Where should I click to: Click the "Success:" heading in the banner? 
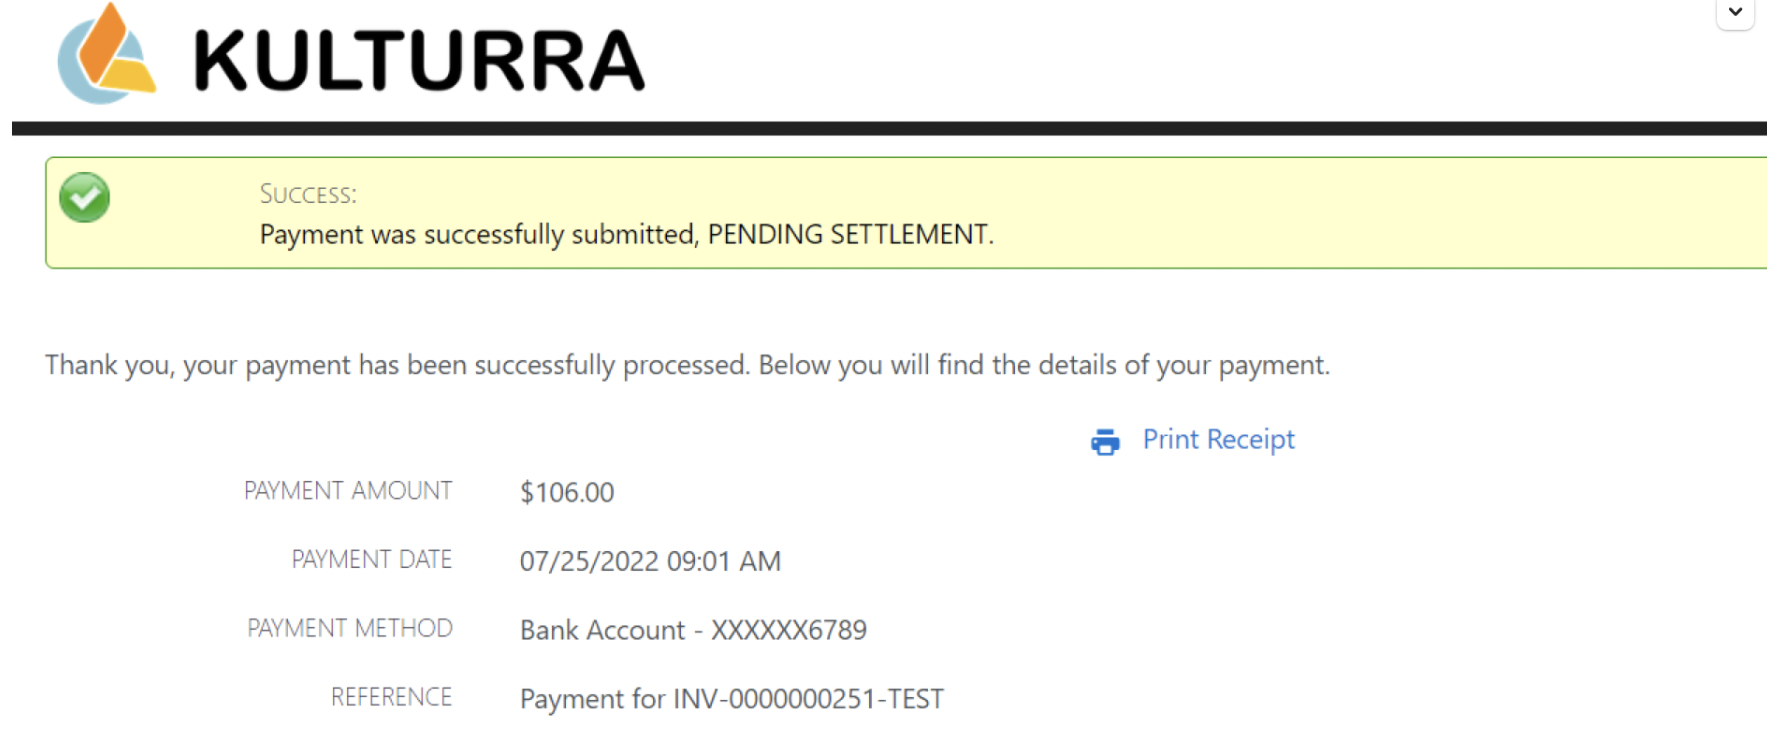click(x=308, y=194)
